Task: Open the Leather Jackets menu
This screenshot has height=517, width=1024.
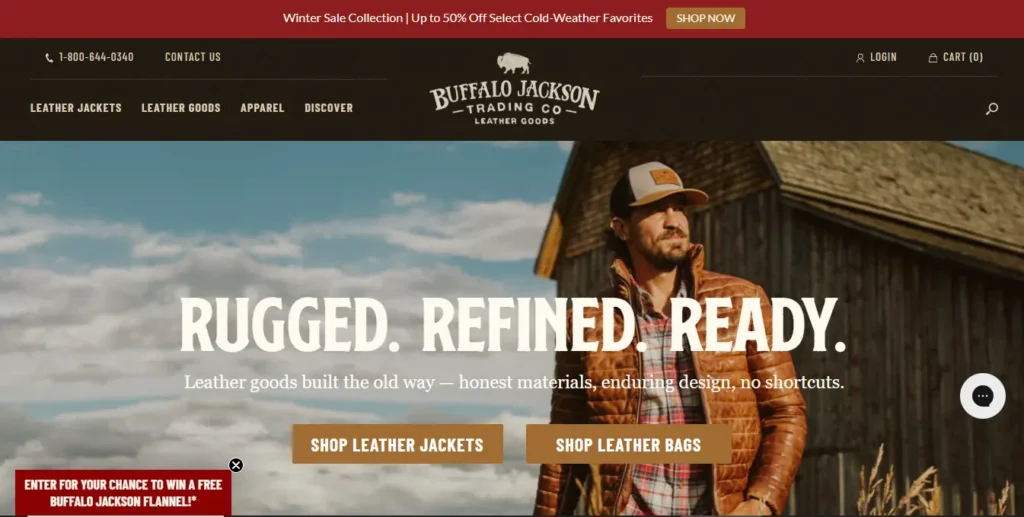Action: tap(76, 108)
